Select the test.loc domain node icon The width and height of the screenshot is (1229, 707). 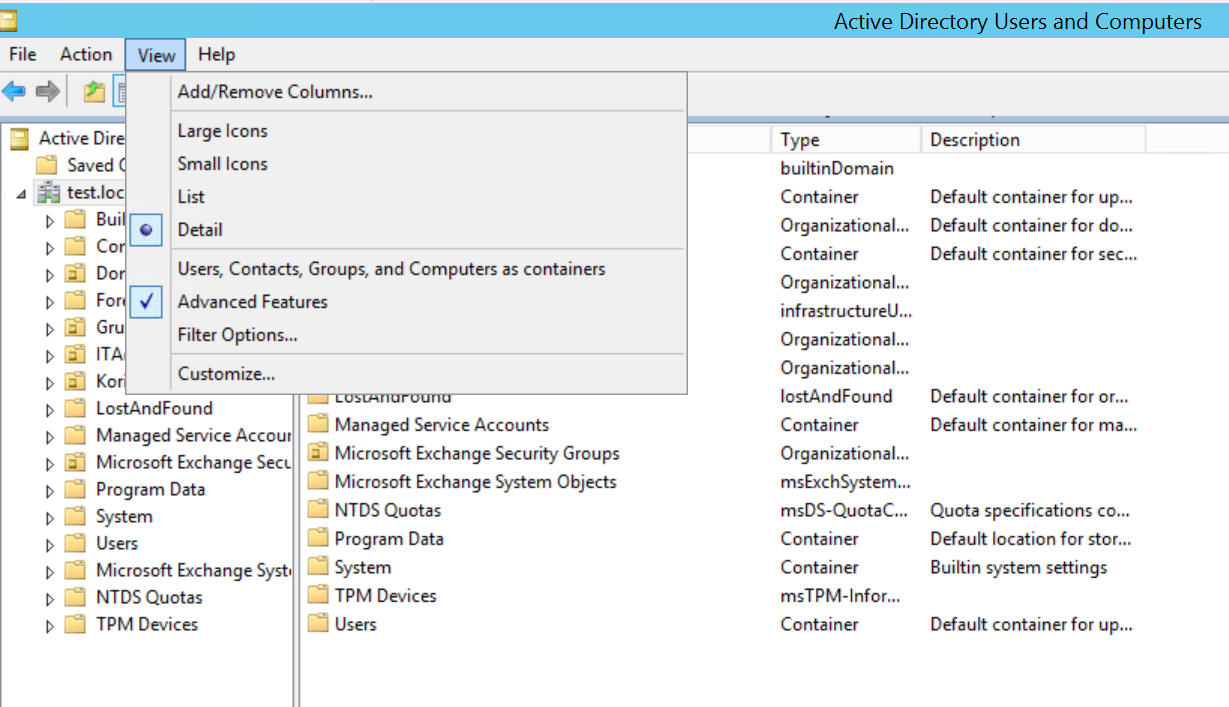click(48, 192)
